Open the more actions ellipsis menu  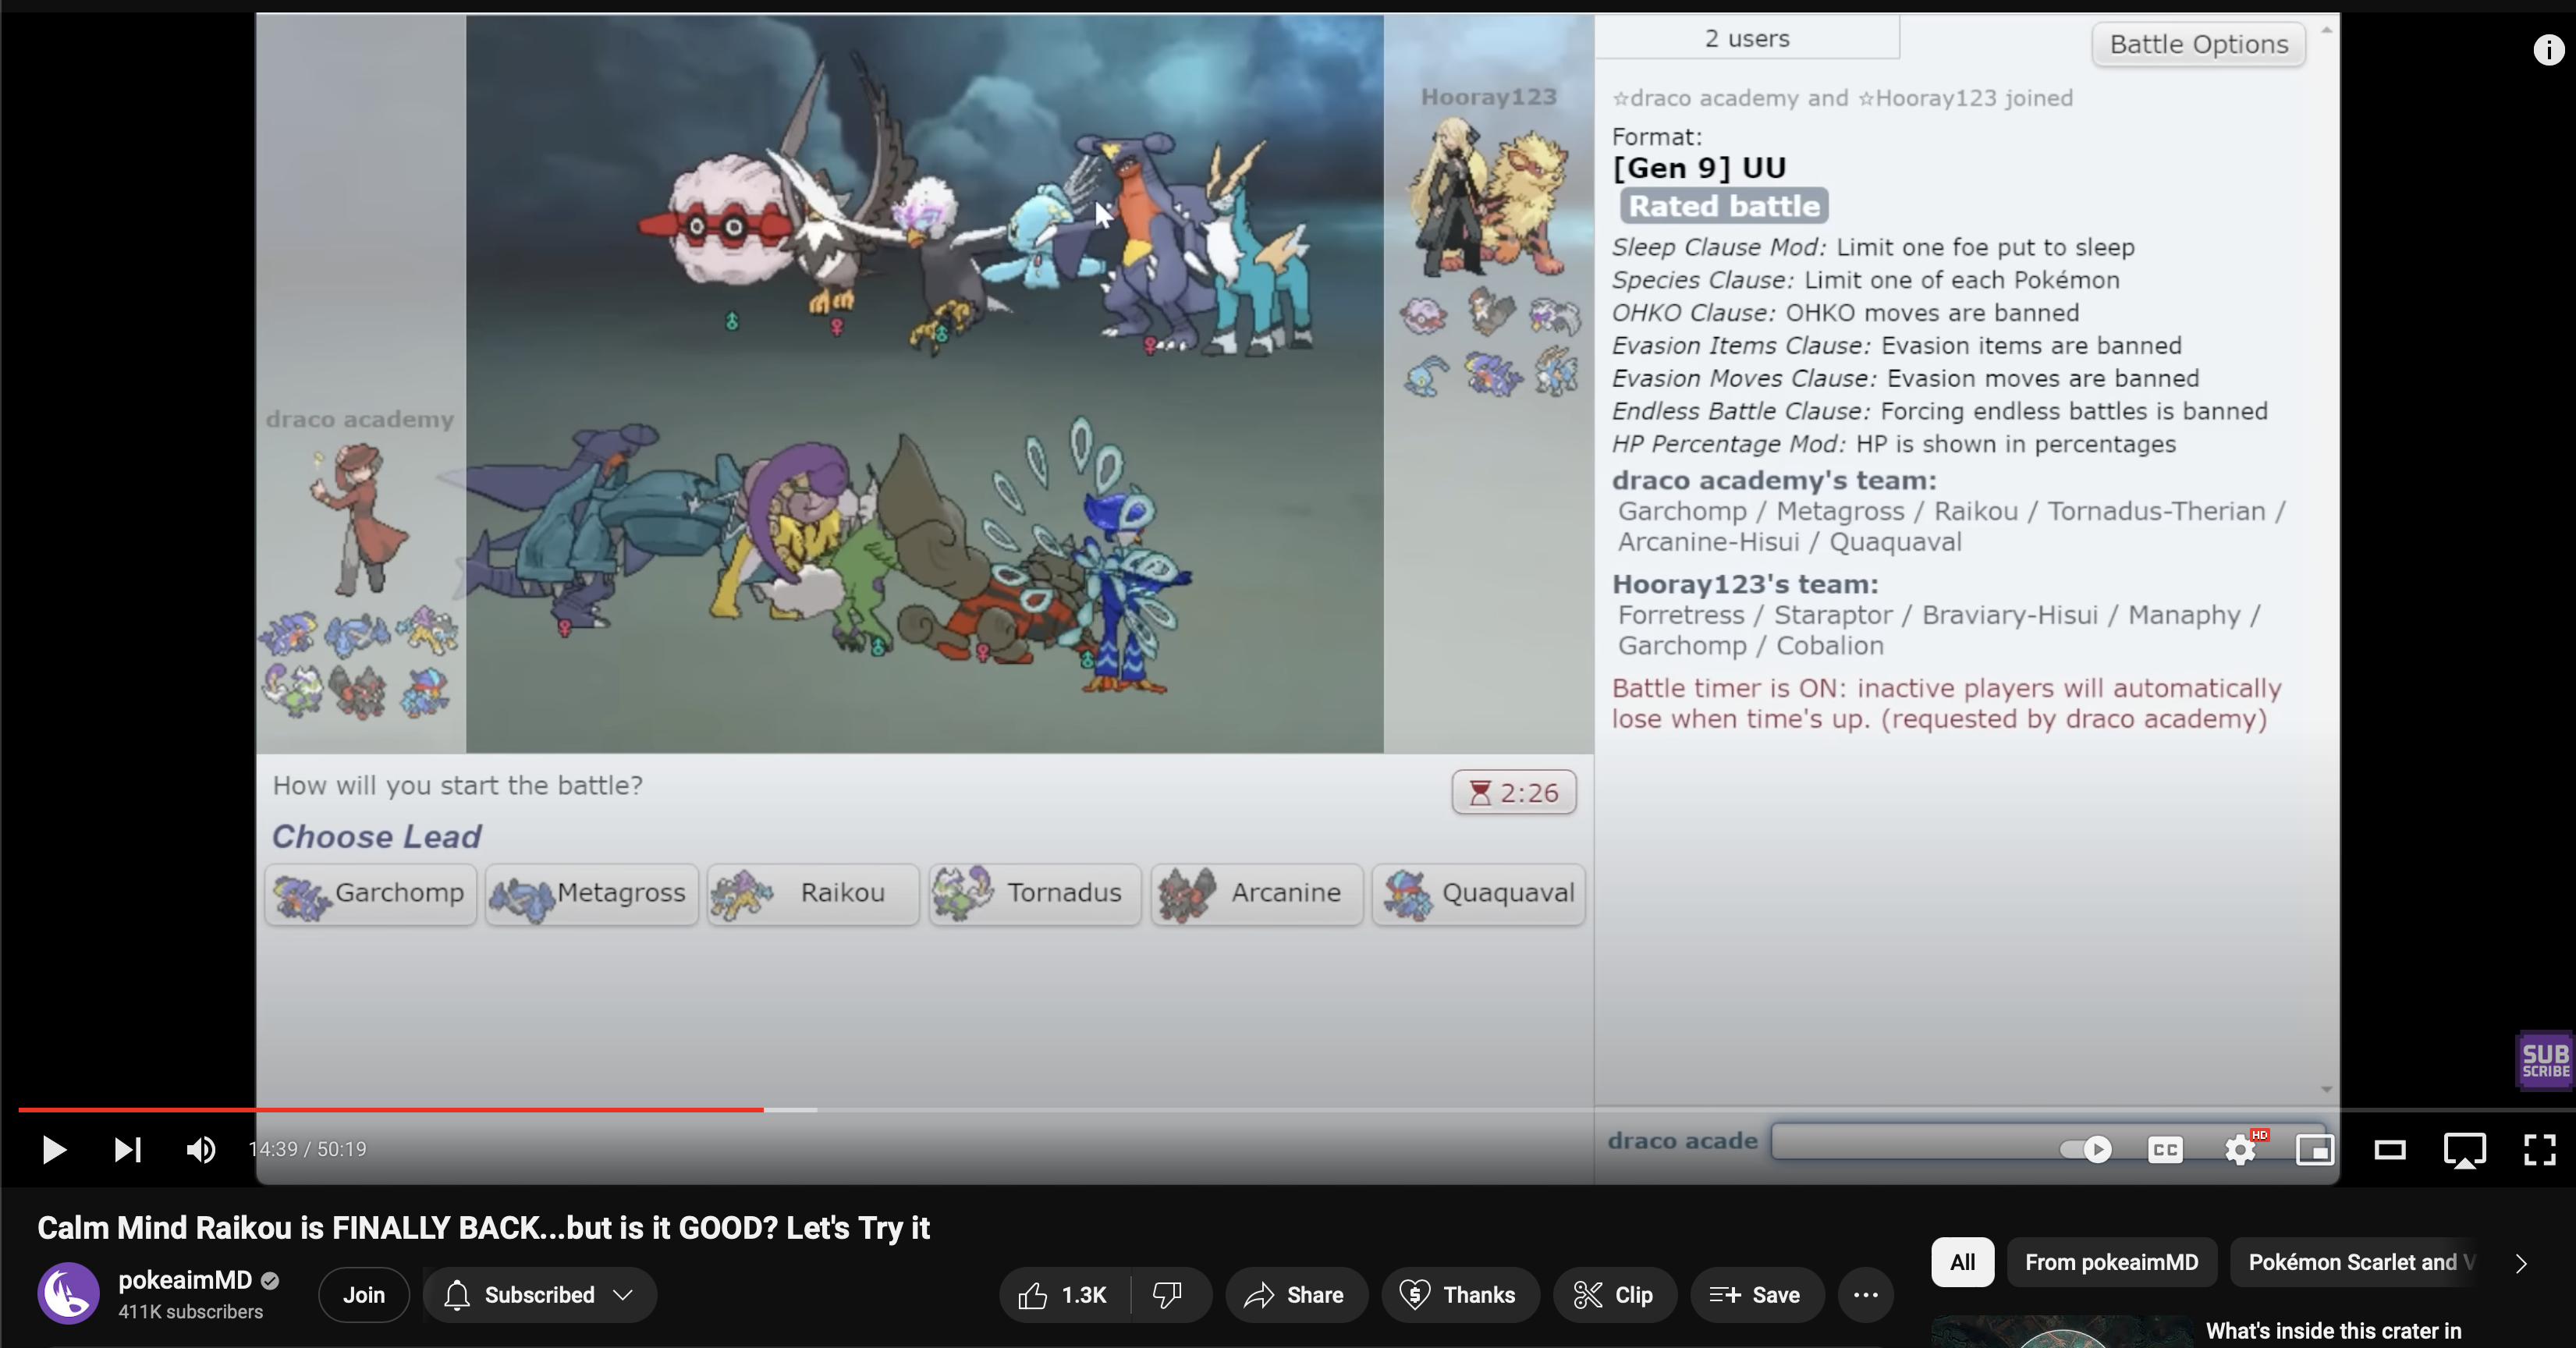1865,1295
